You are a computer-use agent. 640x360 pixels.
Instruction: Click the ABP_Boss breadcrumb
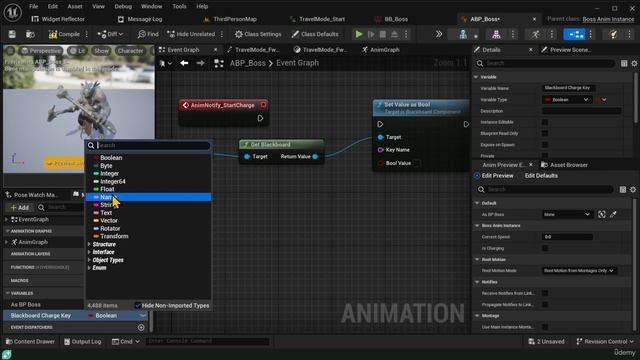(247, 63)
